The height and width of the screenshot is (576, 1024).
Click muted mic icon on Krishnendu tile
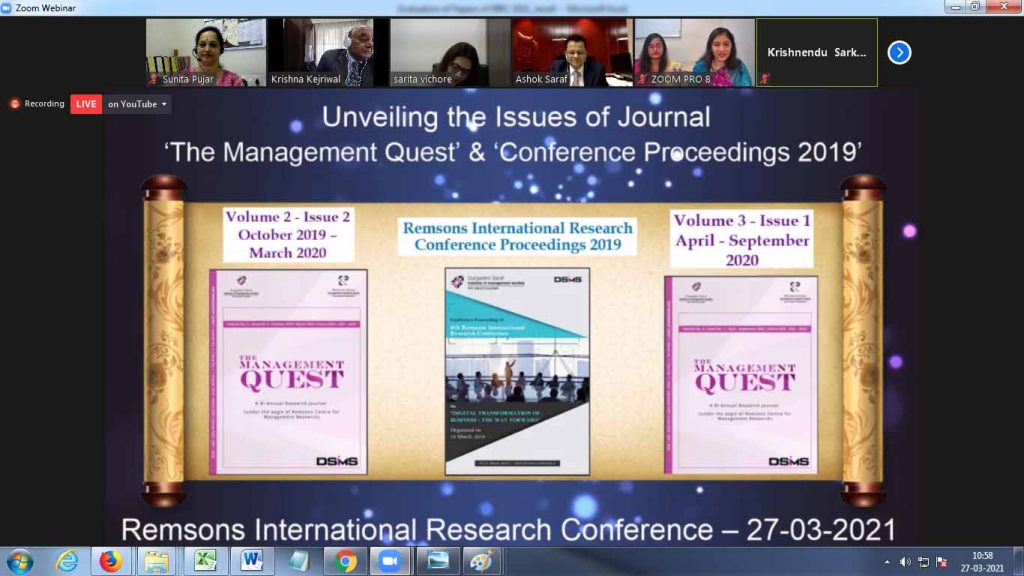click(x=765, y=79)
